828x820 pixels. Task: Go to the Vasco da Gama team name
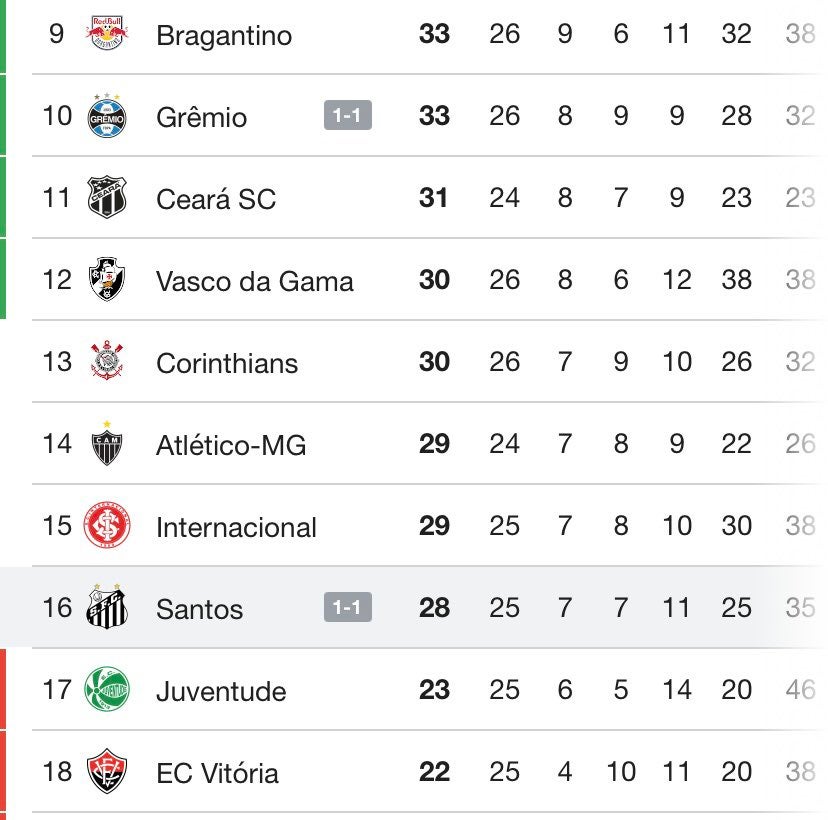click(x=254, y=281)
